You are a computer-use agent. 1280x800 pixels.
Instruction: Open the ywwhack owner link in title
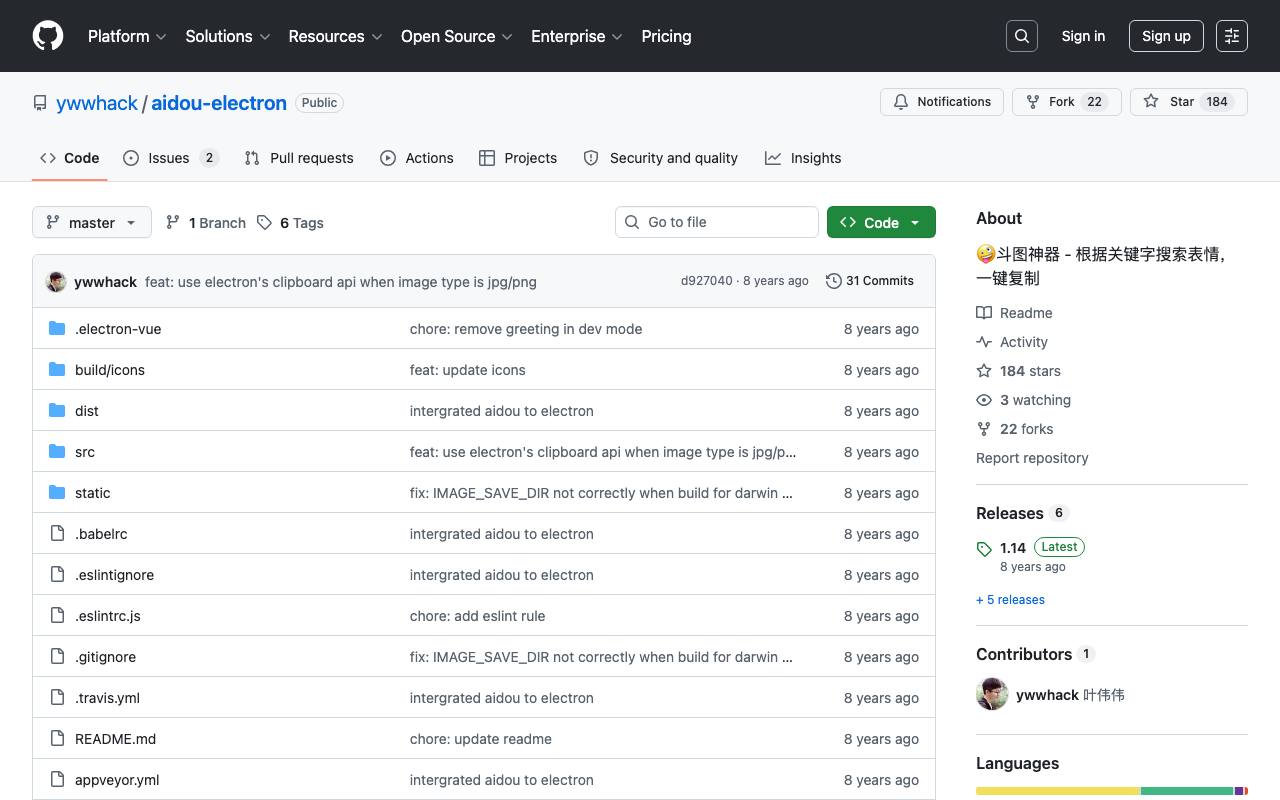97,103
